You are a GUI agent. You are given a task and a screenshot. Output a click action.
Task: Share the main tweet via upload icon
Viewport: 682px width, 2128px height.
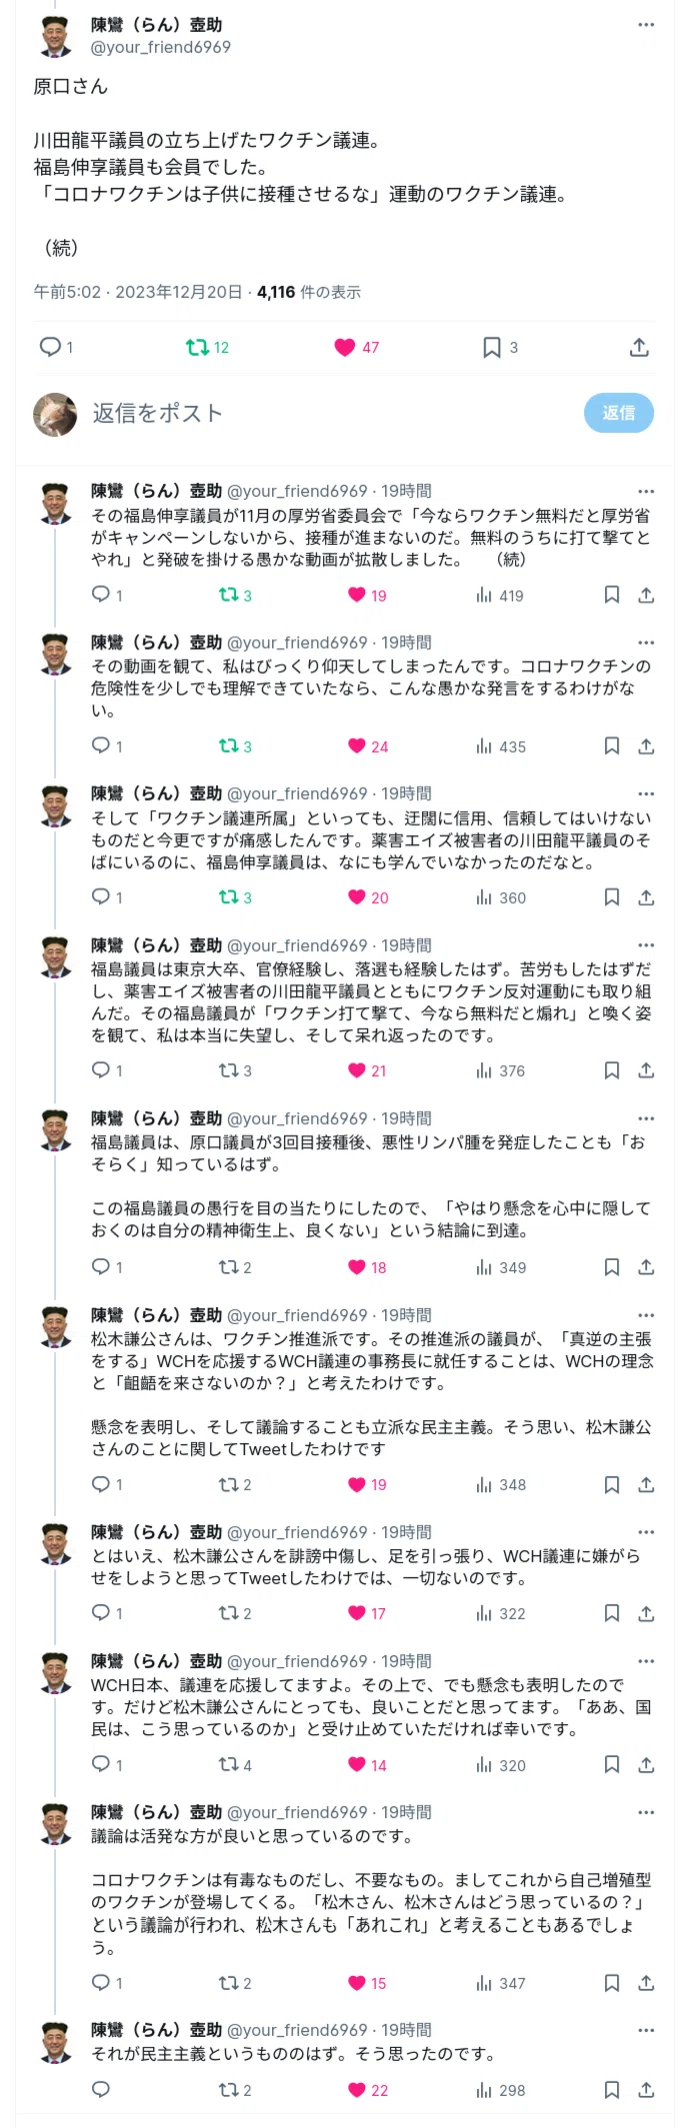640,347
